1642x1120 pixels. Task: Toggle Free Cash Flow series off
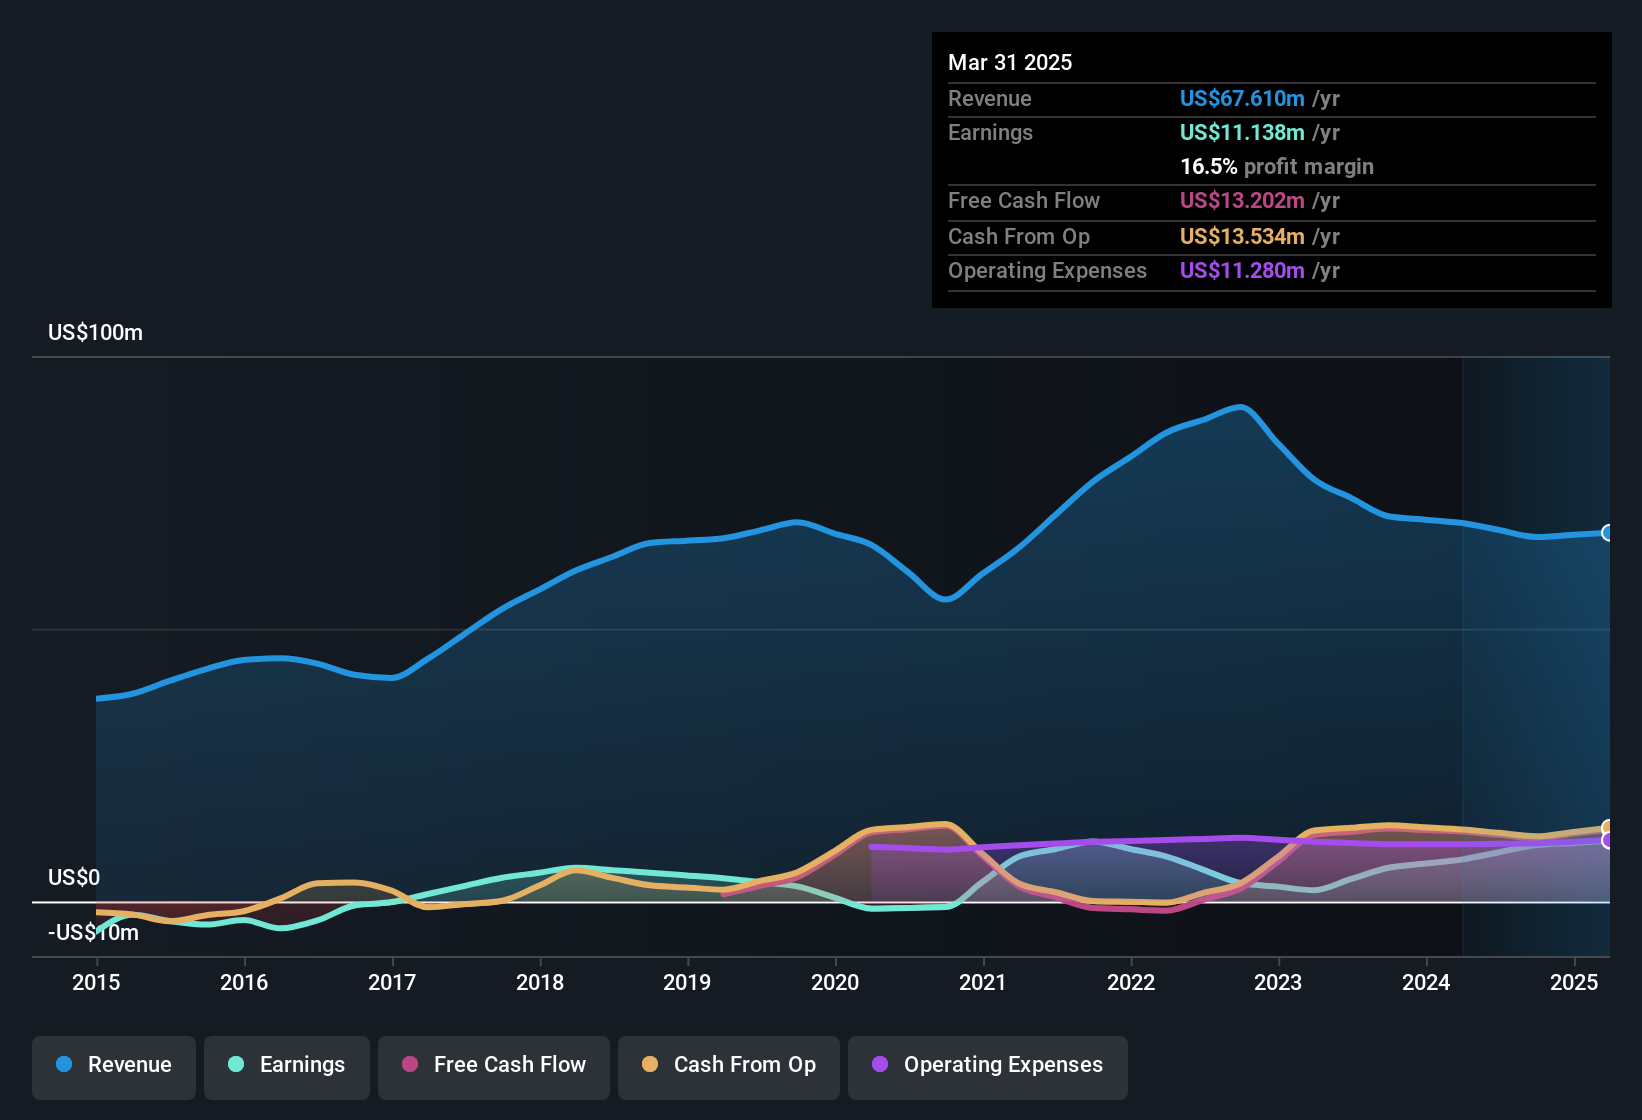tap(493, 1065)
